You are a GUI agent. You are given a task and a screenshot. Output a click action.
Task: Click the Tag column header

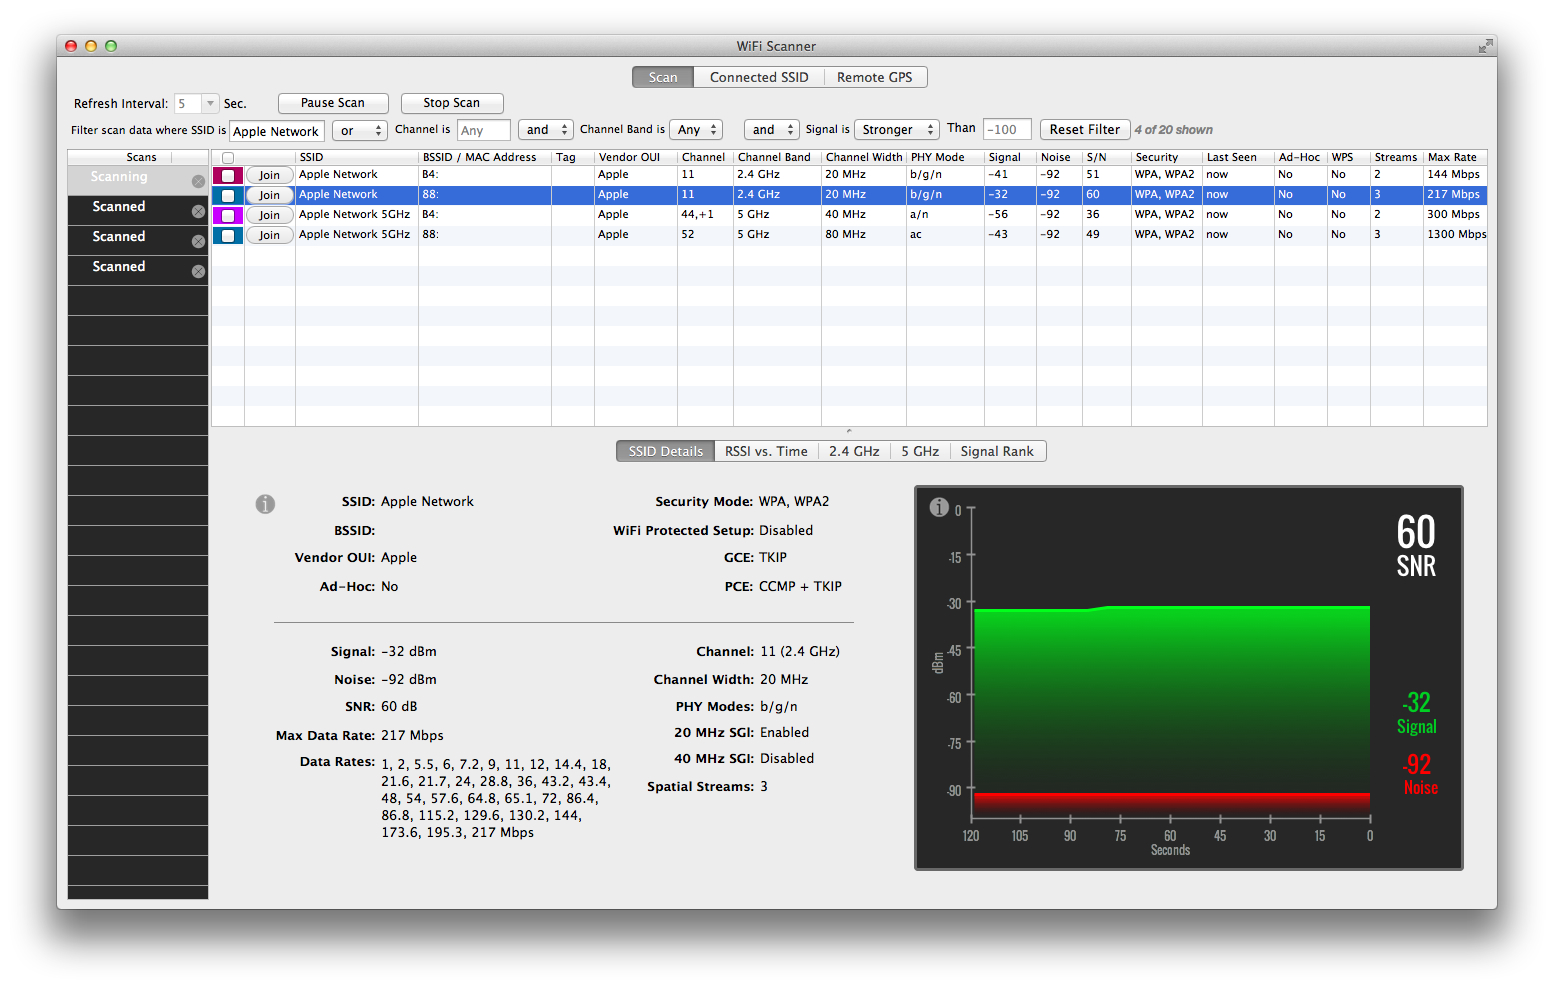pos(573,157)
